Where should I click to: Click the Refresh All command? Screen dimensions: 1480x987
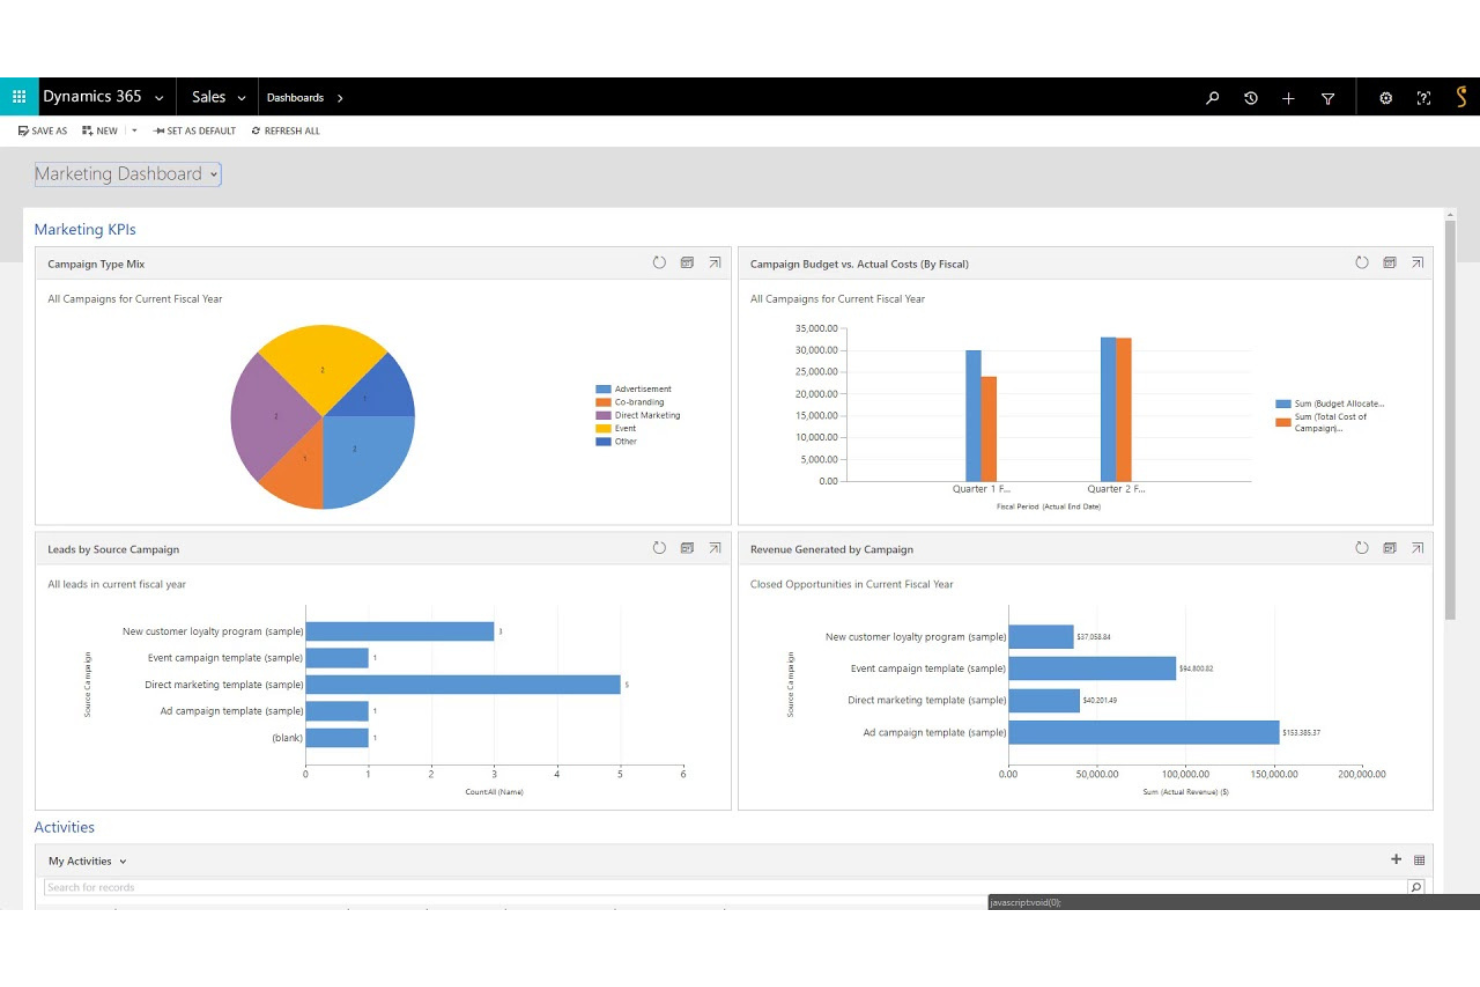click(x=286, y=130)
